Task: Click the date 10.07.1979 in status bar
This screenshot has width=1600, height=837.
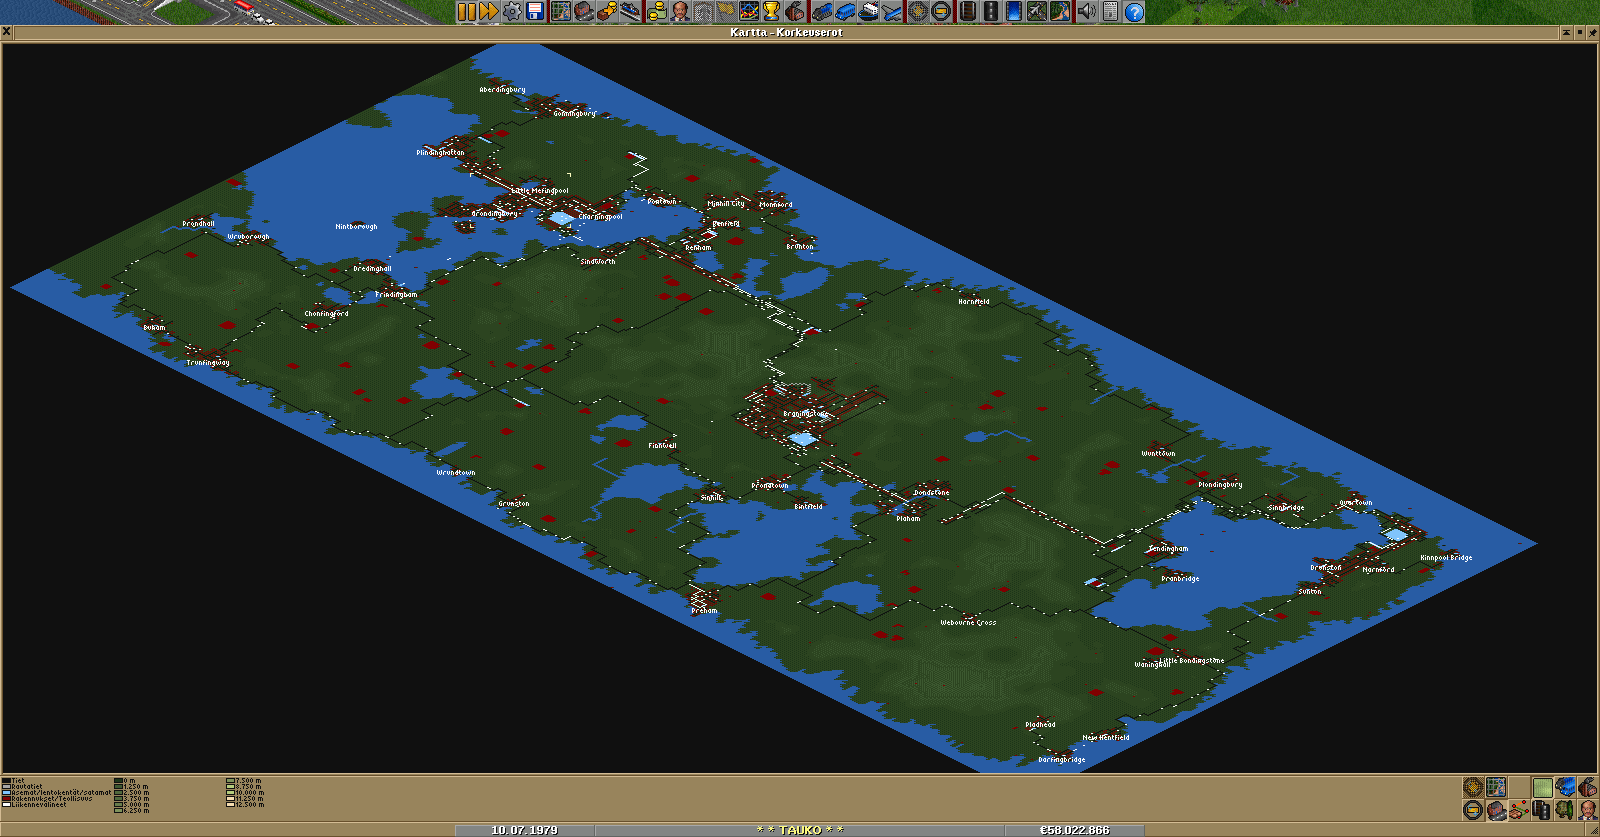Action: point(525,830)
